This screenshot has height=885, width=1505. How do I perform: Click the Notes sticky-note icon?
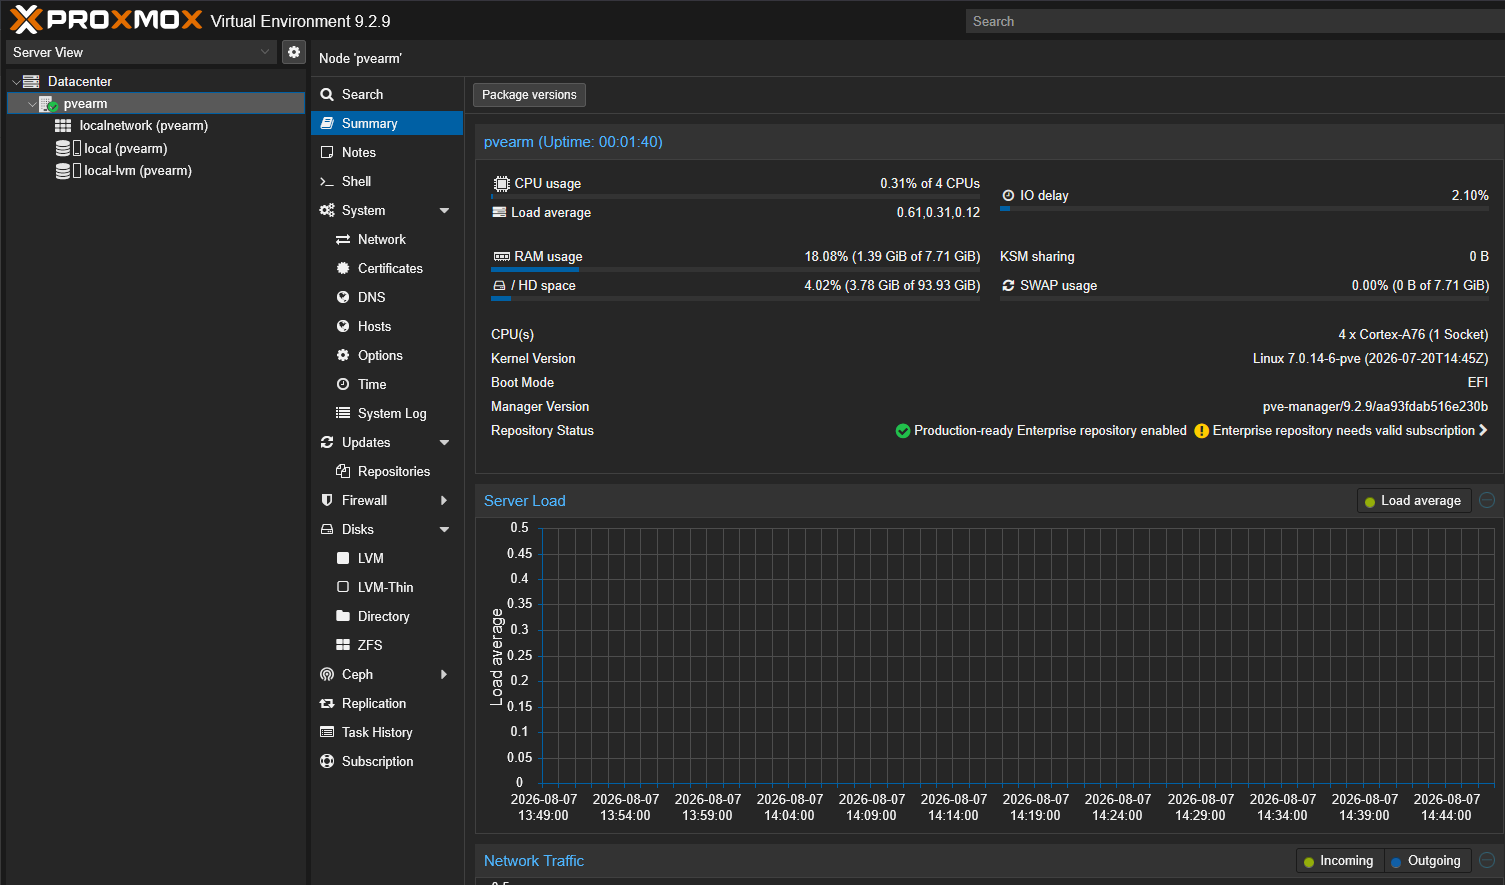tap(327, 152)
